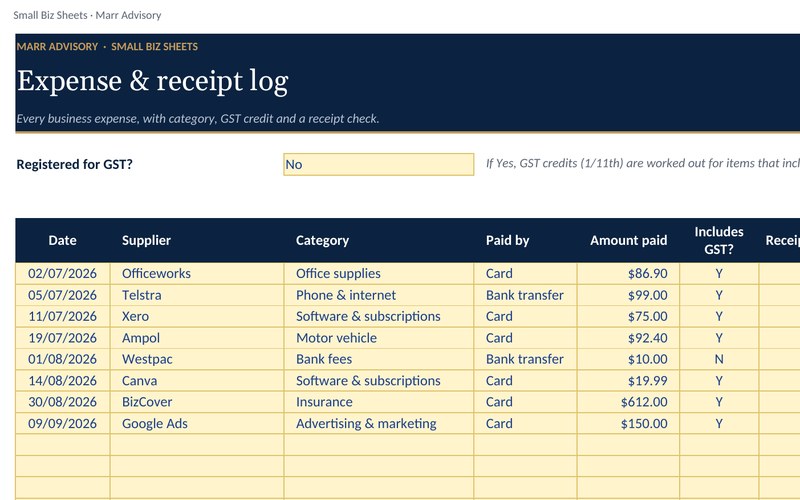Click the Includes GST? column header
The width and height of the screenshot is (800, 500).
(719, 240)
